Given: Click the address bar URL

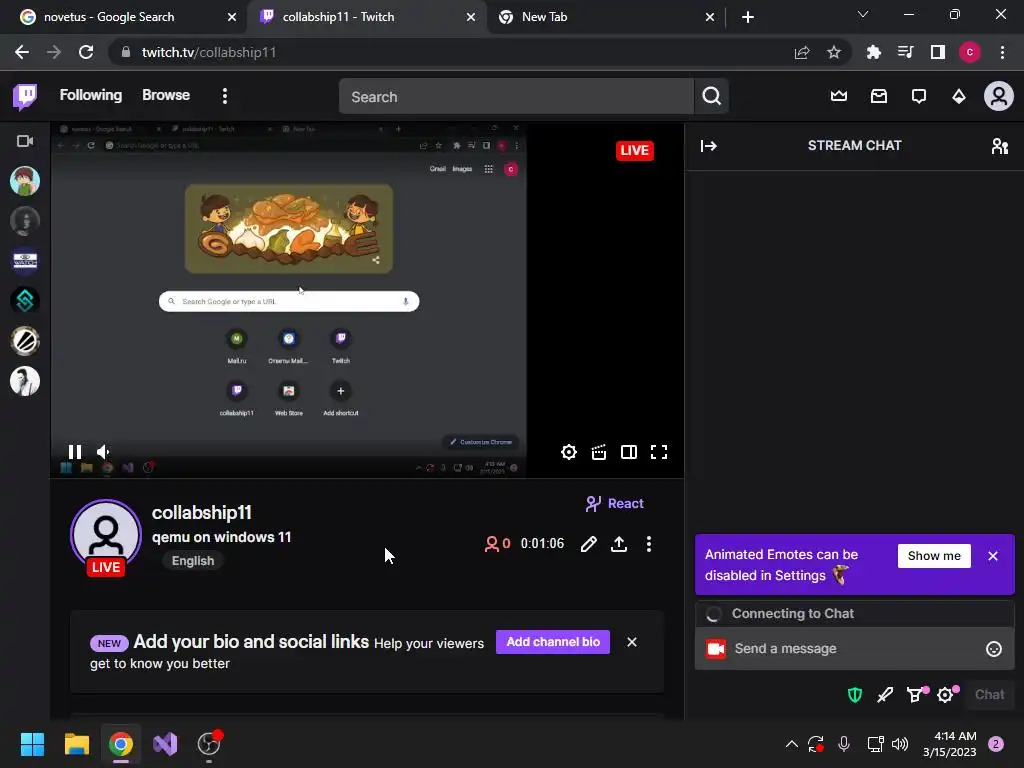Looking at the screenshot, I should [x=209, y=52].
